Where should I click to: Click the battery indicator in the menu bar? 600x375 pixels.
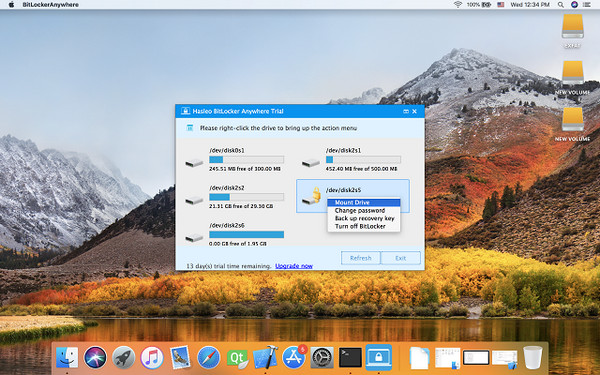coord(479,5)
